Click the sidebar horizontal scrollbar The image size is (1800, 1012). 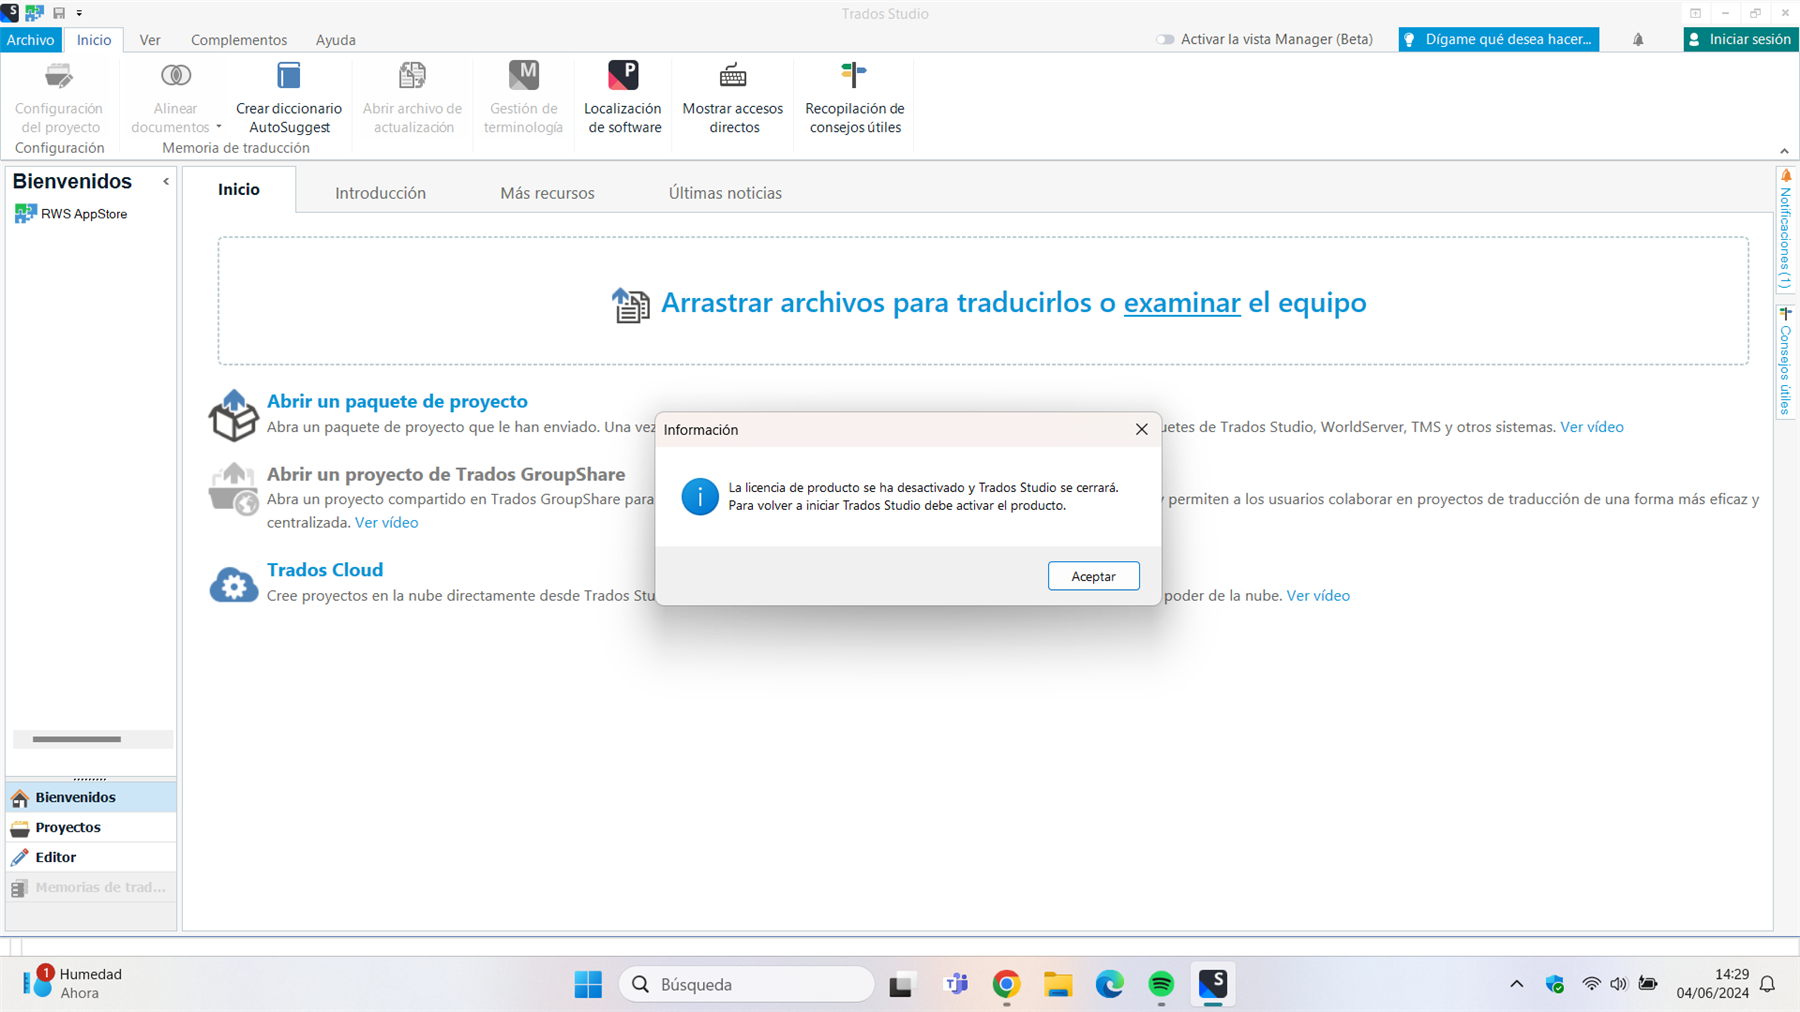[x=77, y=739]
